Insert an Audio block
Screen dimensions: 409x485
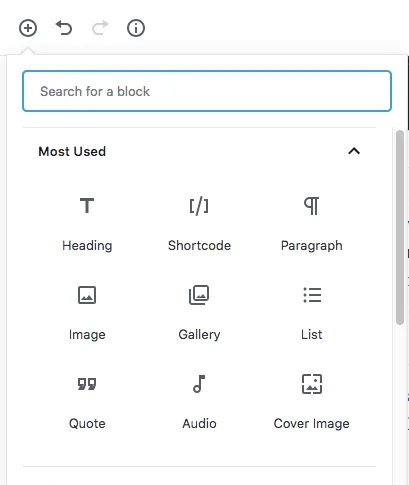point(199,402)
